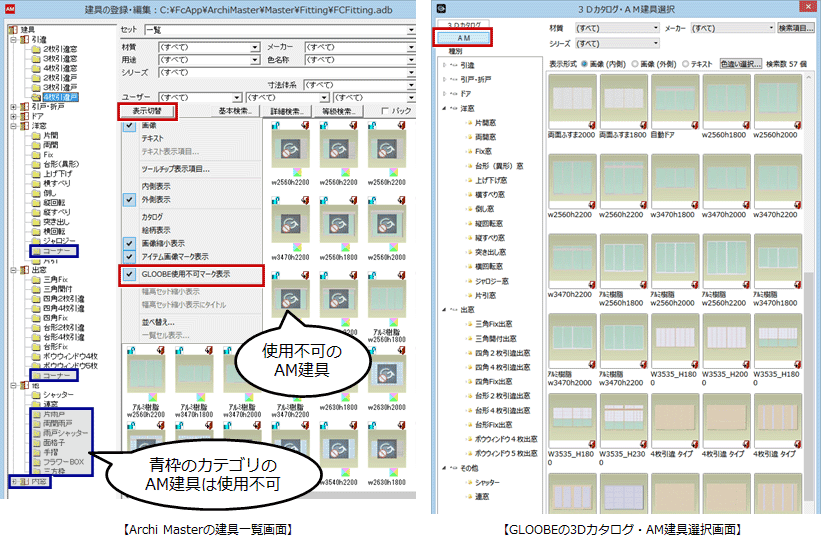Select the highlighted 4枚引違戸 tree item
Viewport: 821px width, 545px height.
tap(60, 97)
